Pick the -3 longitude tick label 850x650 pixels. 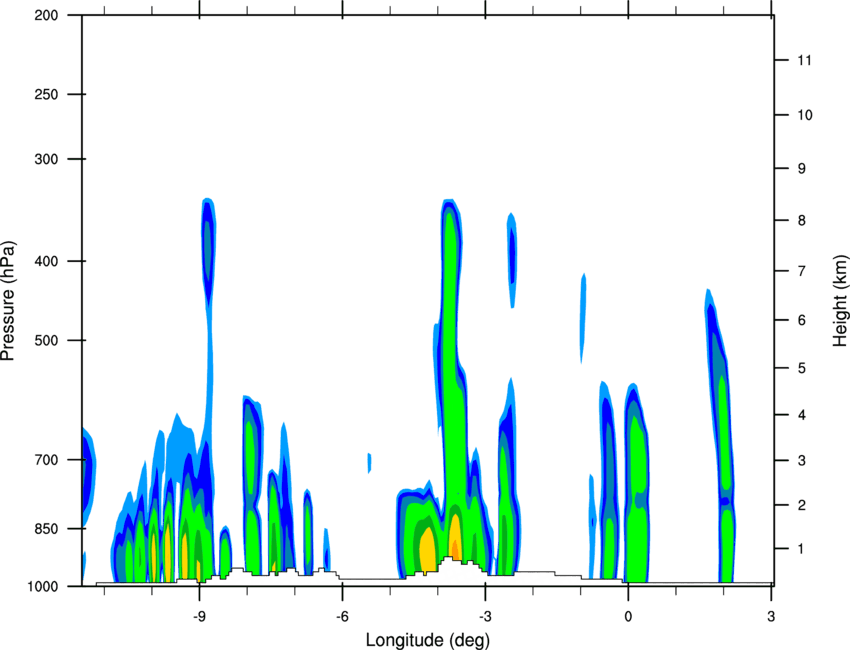coord(485,617)
